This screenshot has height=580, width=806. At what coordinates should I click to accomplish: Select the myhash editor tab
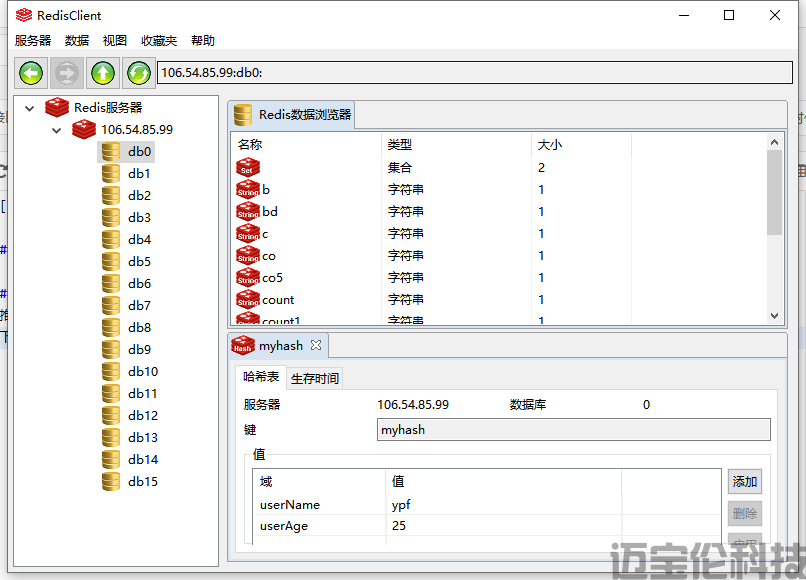pyautogui.click(x=278, y=346)
